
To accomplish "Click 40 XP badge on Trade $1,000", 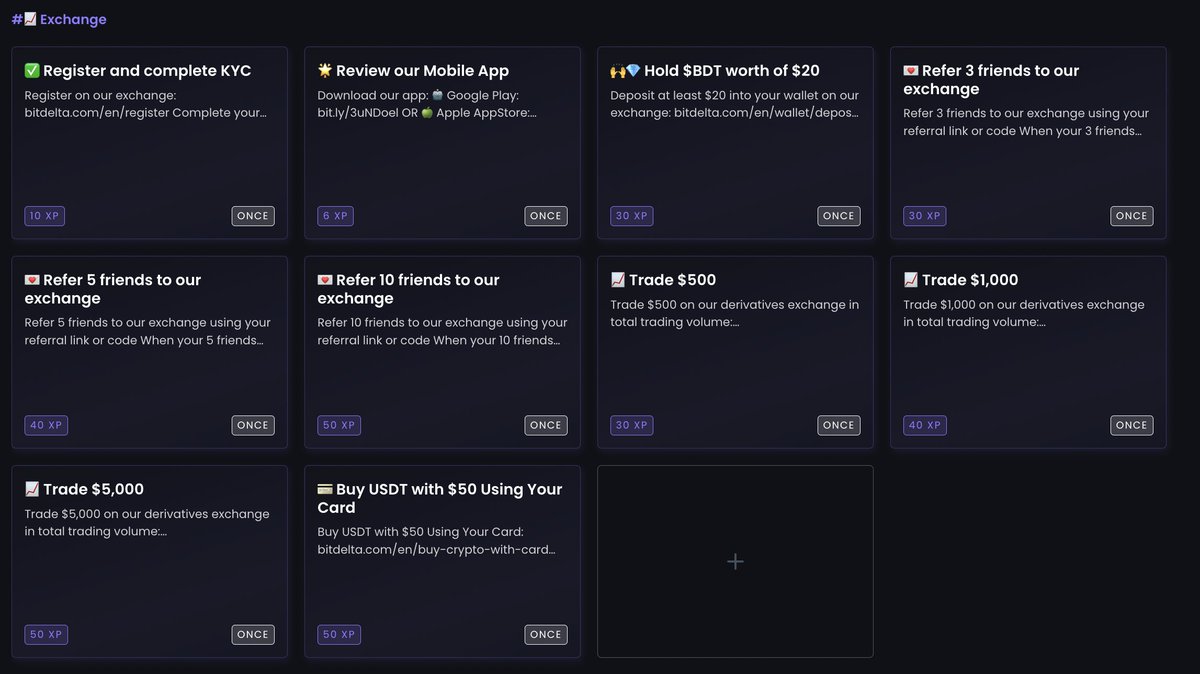I will 925,425.
